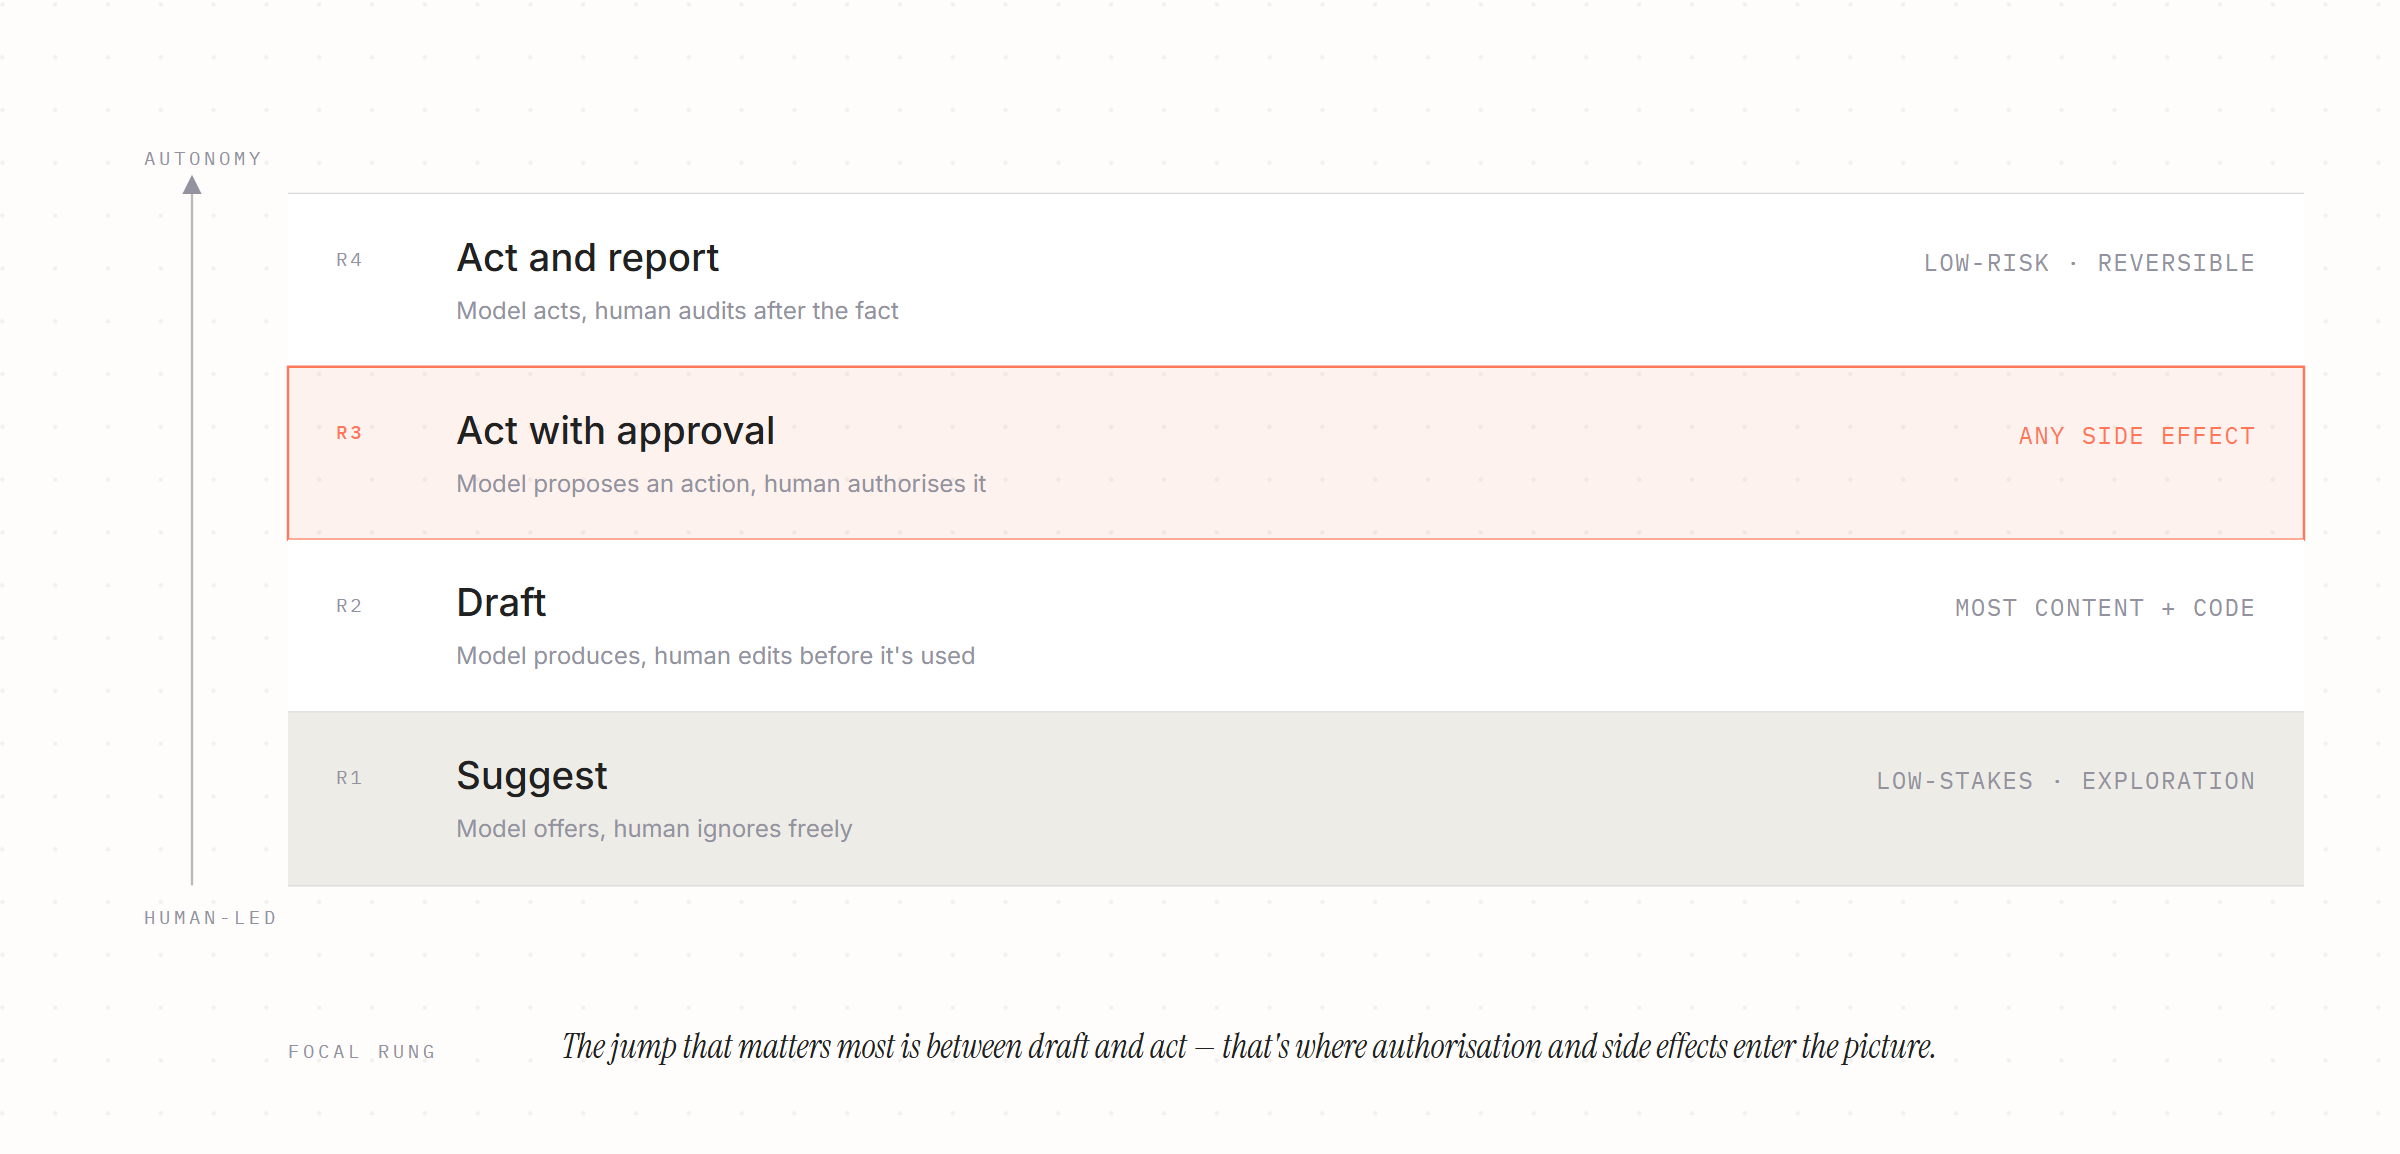Image resolution: width=2400 pixels, height=1154 pixels.
Task: Click the AUTONOMY axis label
Action: pos(203,159)
